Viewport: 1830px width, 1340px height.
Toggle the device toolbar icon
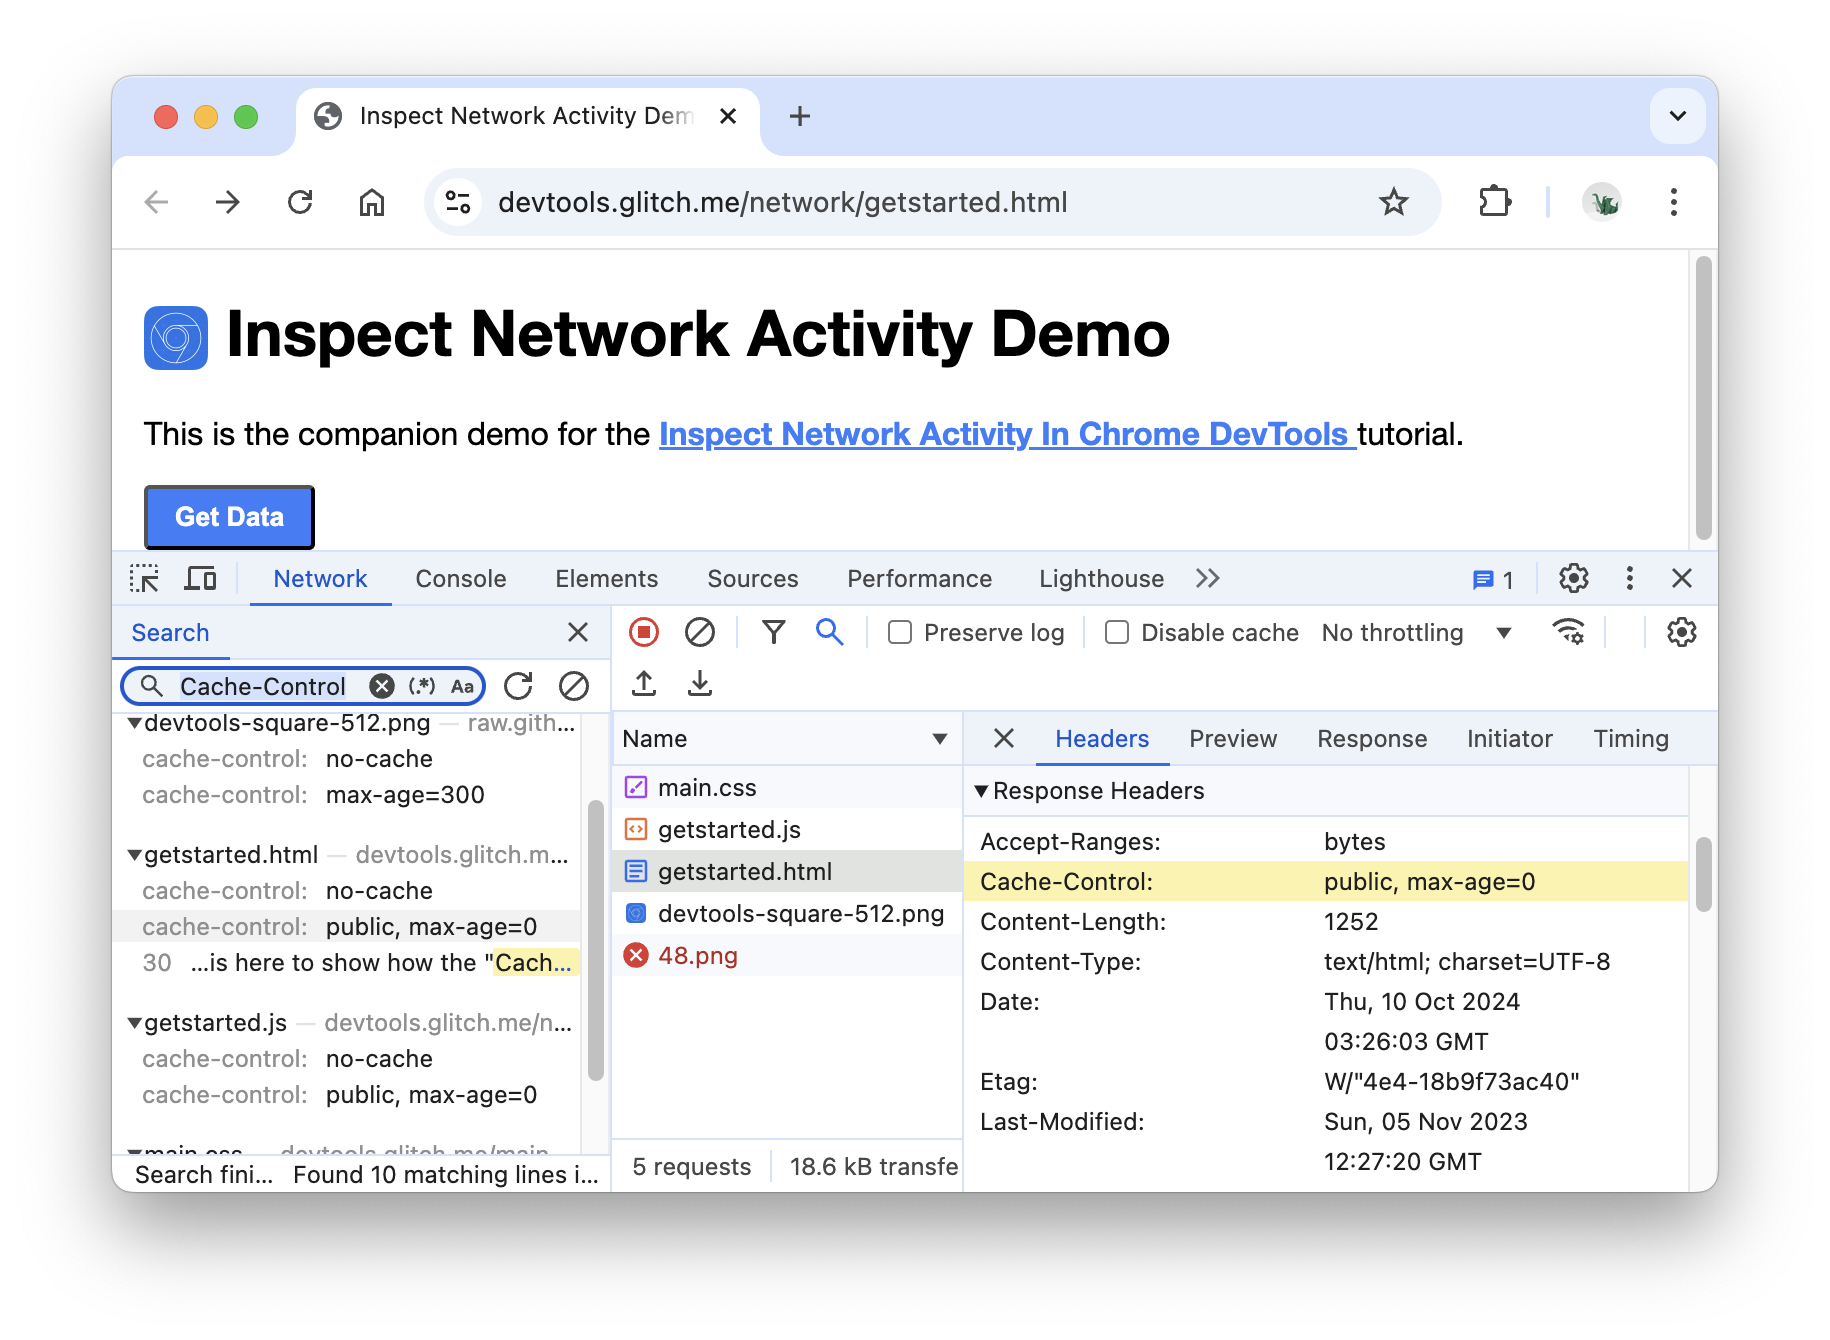click(200, 579)
